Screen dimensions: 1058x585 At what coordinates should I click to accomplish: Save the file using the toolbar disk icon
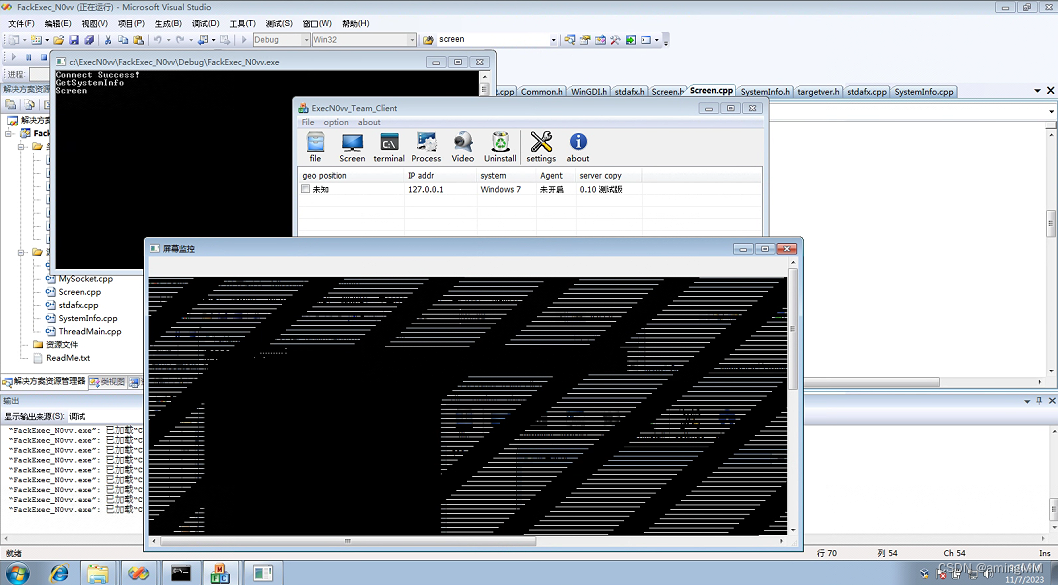tap(74, 40)
